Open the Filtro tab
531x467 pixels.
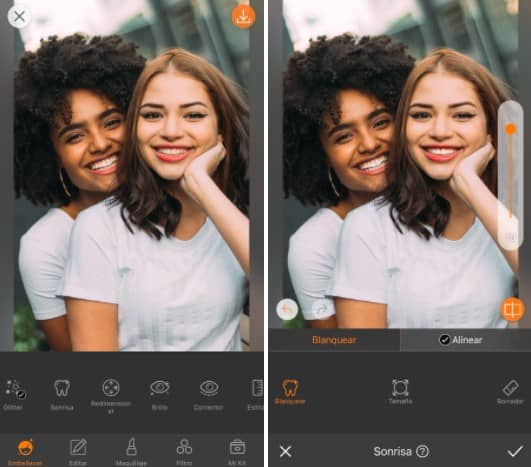point(184,452)
